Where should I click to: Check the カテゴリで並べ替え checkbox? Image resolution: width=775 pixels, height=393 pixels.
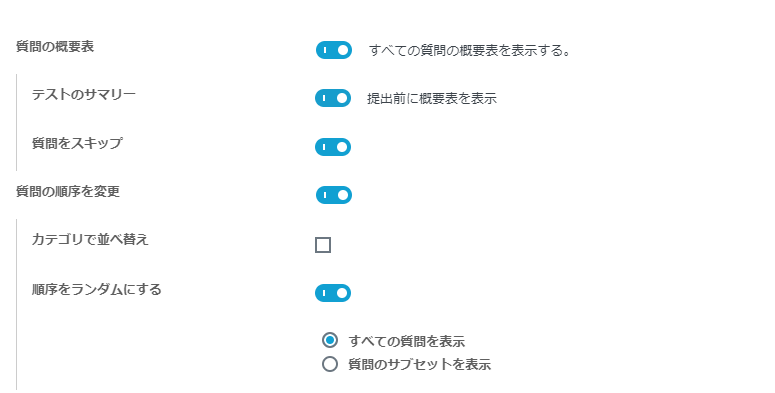323,245
